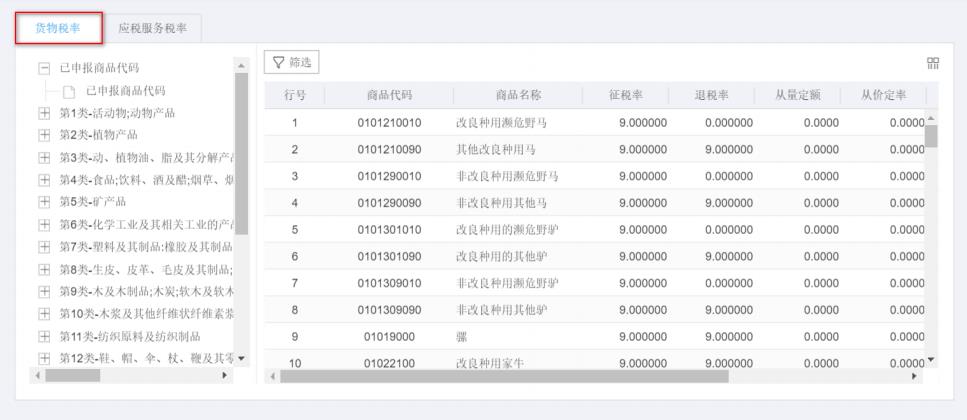Expand 第11类-纺织原料及纺织制品 node
Image resolution: width=967 pixels, height=420 pixels.
click(44, 336)
